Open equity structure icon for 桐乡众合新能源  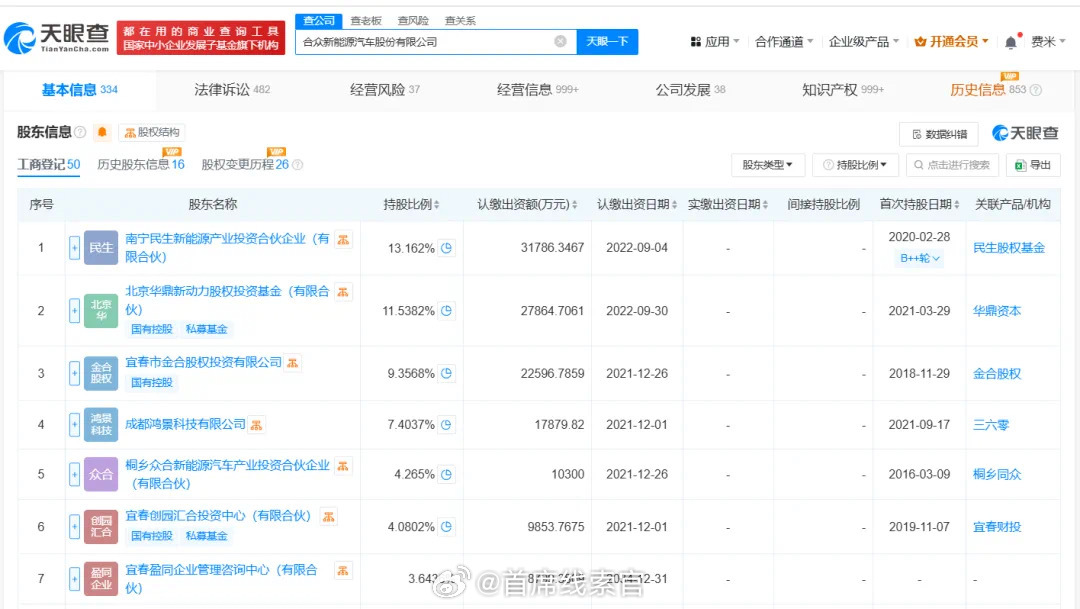tap(342, 466)
